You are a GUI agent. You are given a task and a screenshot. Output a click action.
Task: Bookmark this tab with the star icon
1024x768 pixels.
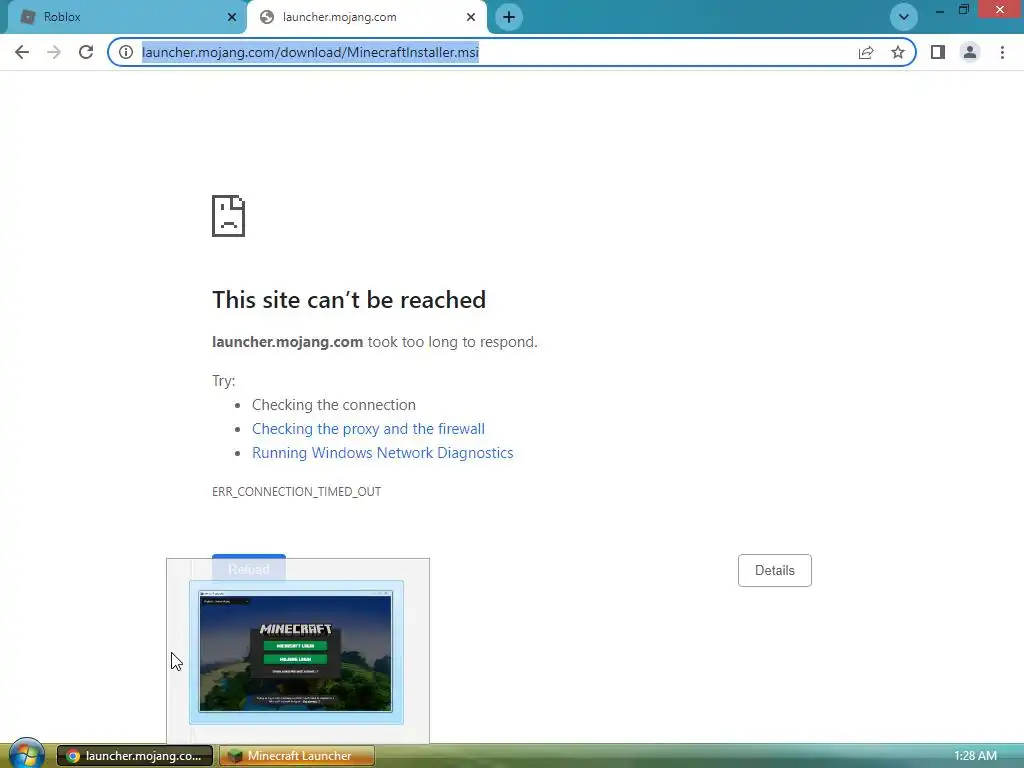tap(898, 52)
